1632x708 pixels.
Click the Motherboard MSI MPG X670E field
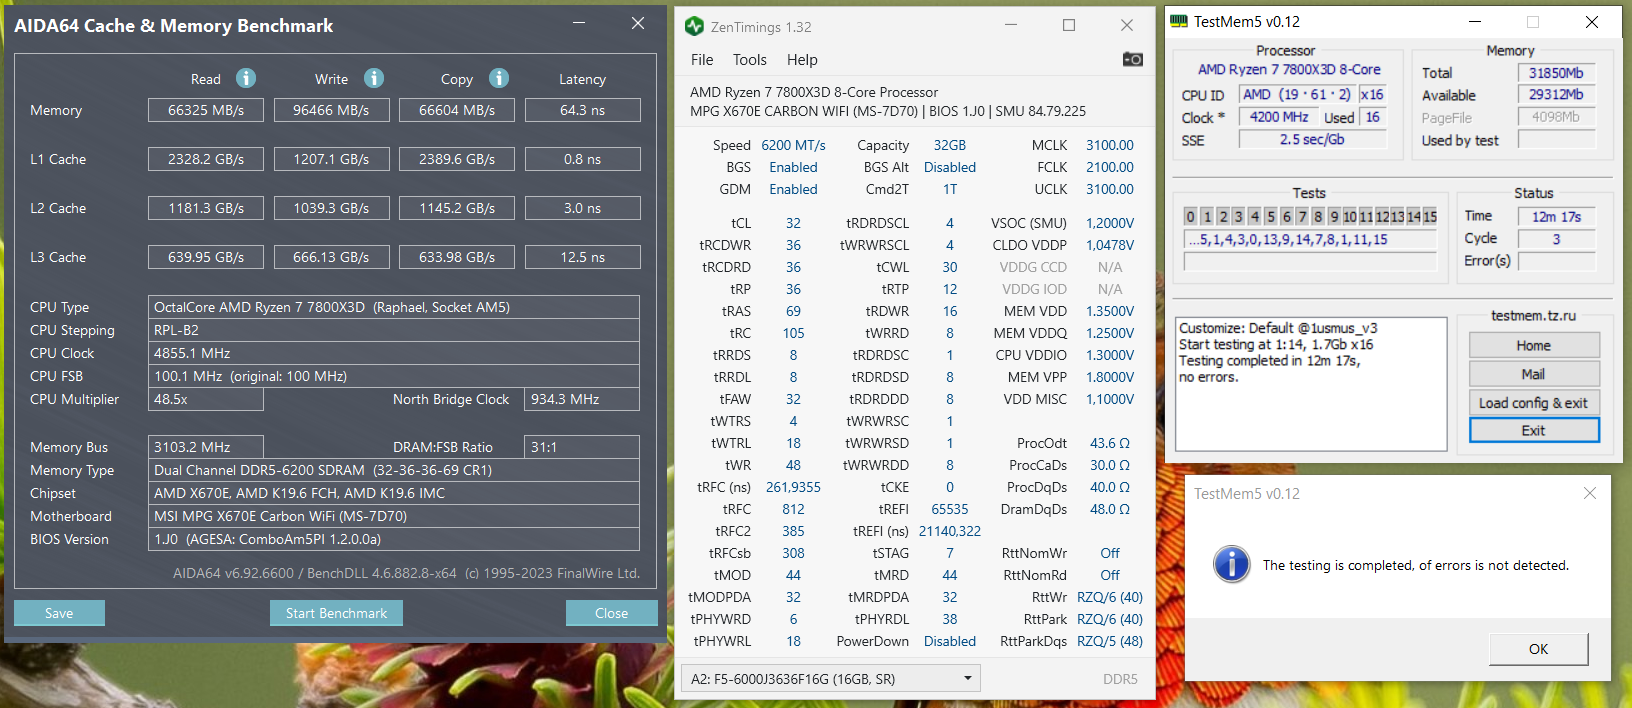coord(394,516)
